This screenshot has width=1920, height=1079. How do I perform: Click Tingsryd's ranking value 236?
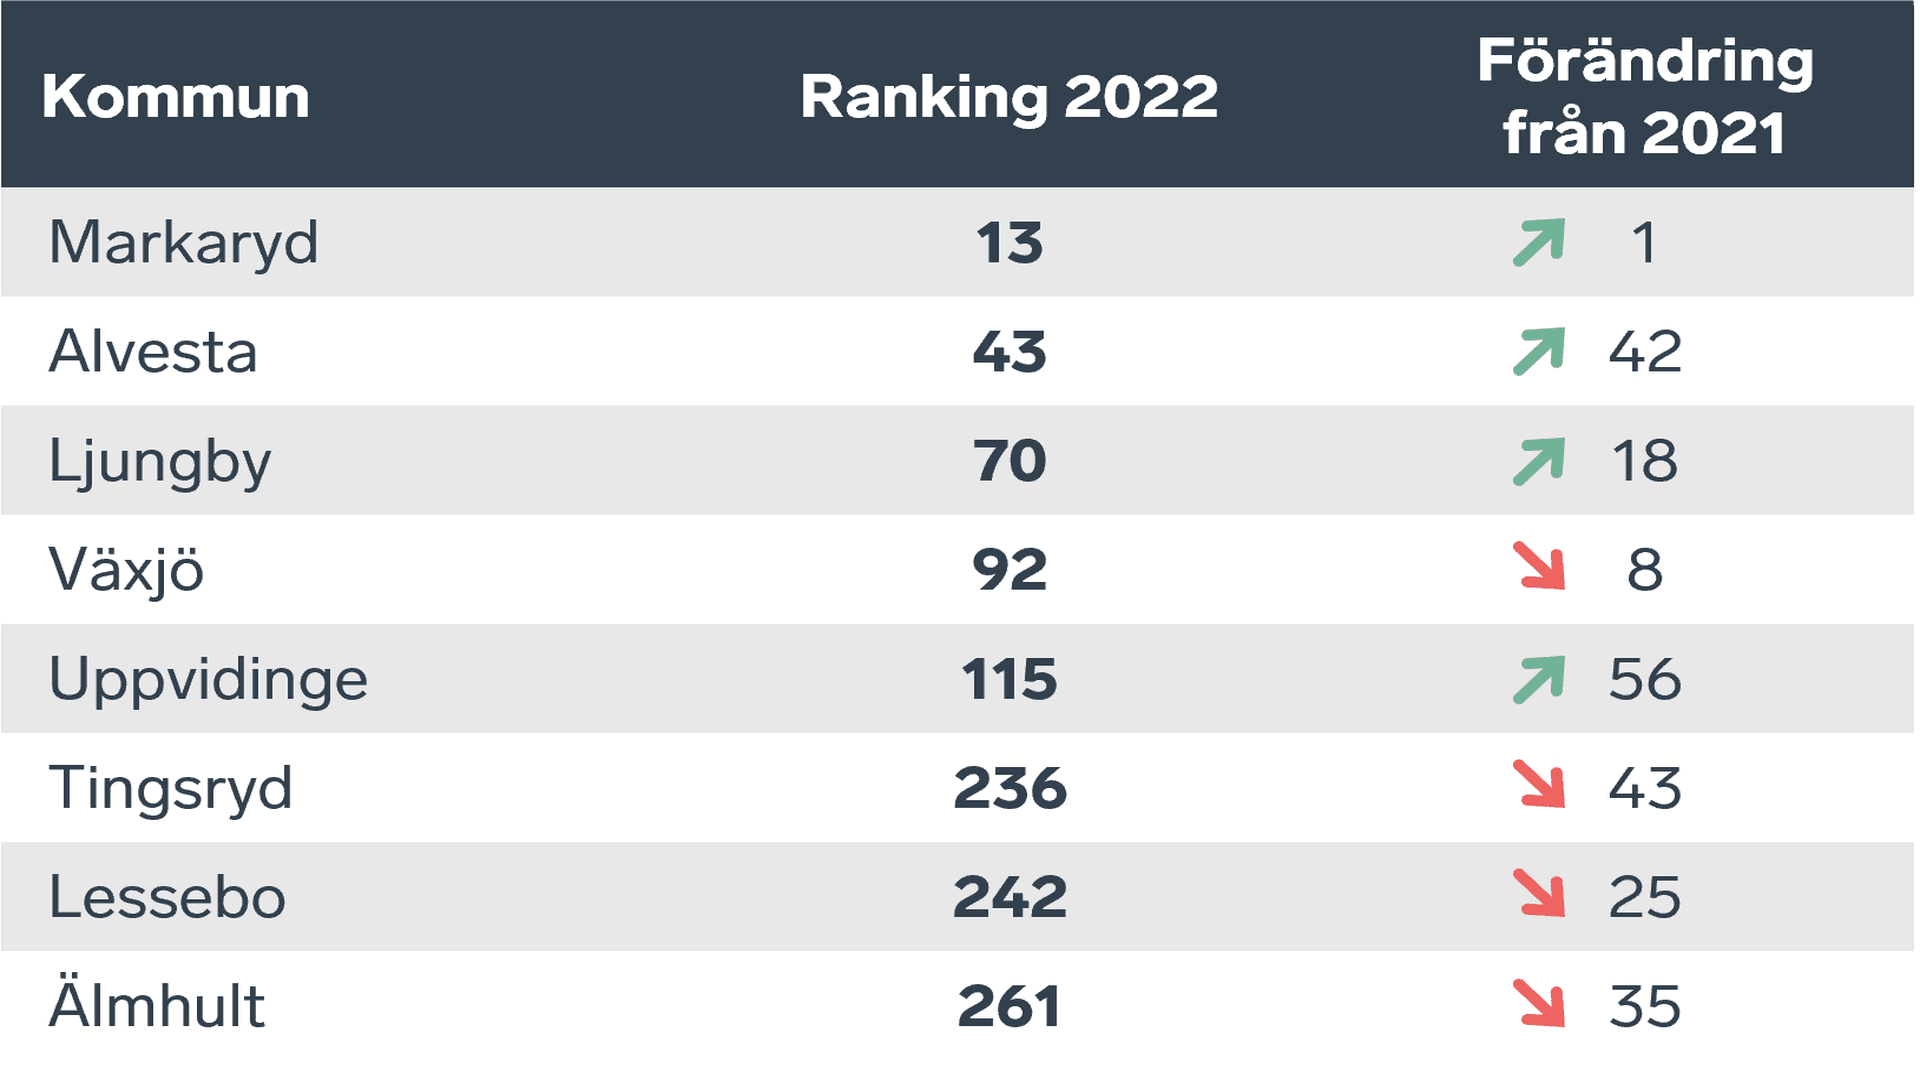point(1010,788)
